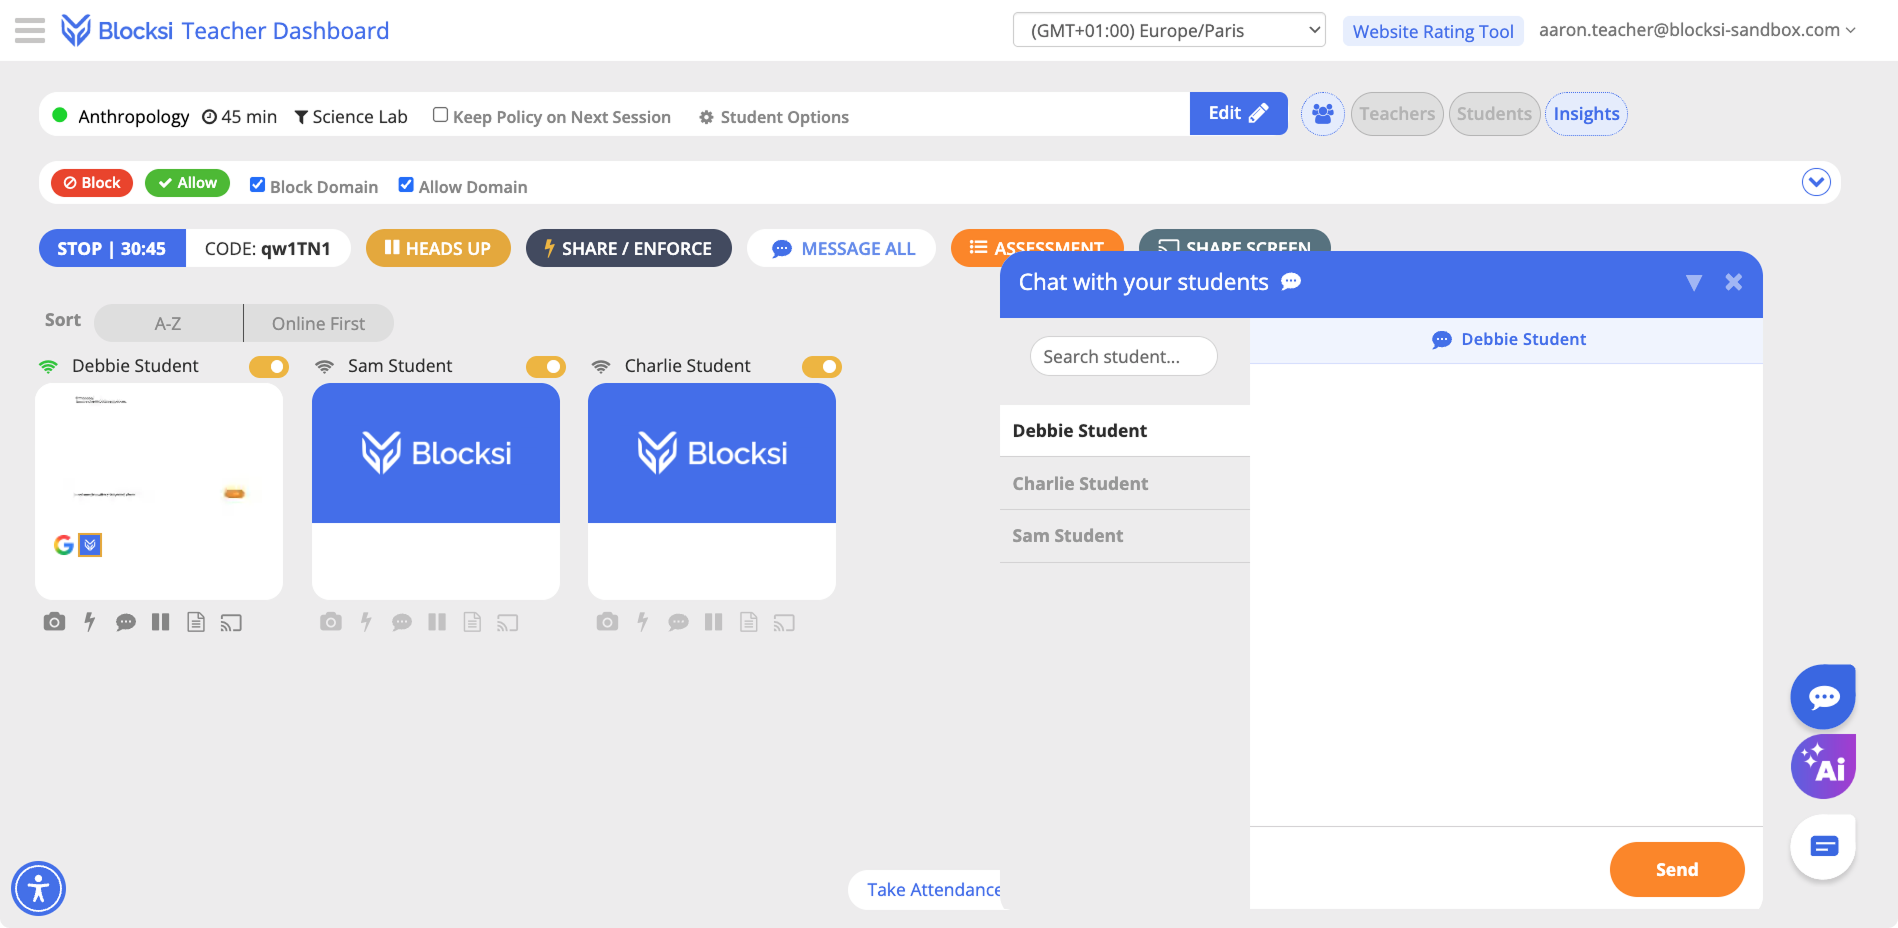Stop the class session timer
The height and width of the screenshot is (928, 1898).
tap(112, 248)
